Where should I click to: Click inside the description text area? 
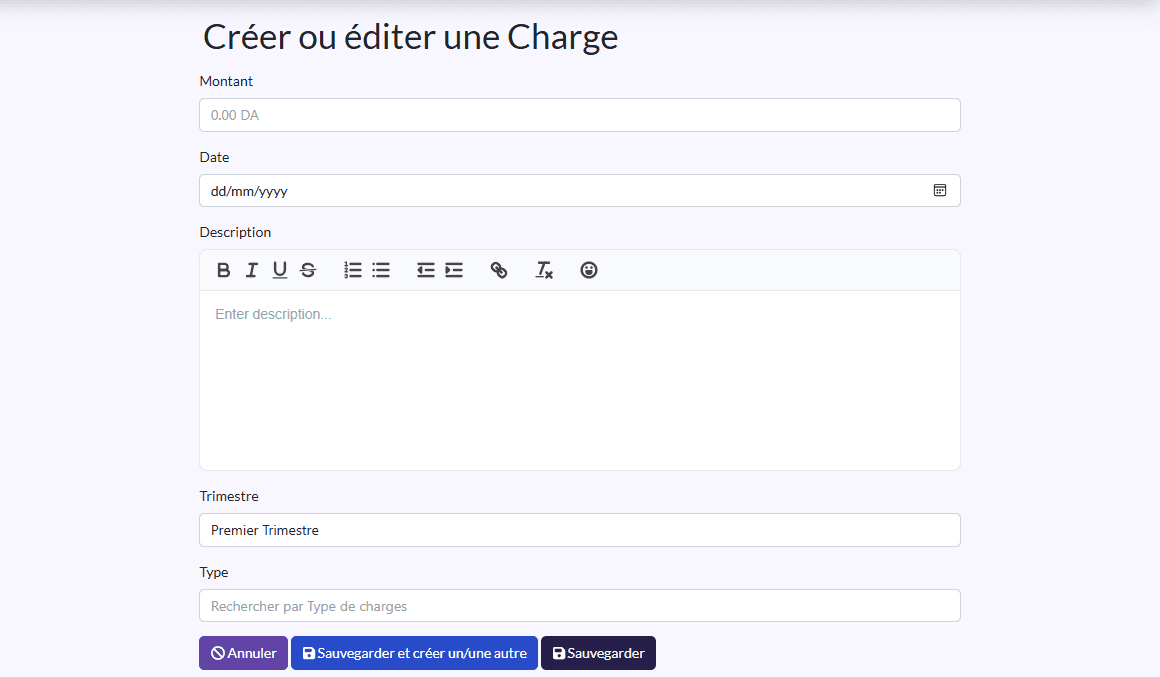tap(580, 380)
